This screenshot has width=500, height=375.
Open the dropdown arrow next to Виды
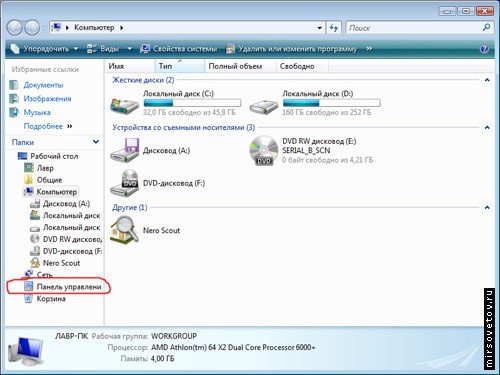[x=129, y=49]
